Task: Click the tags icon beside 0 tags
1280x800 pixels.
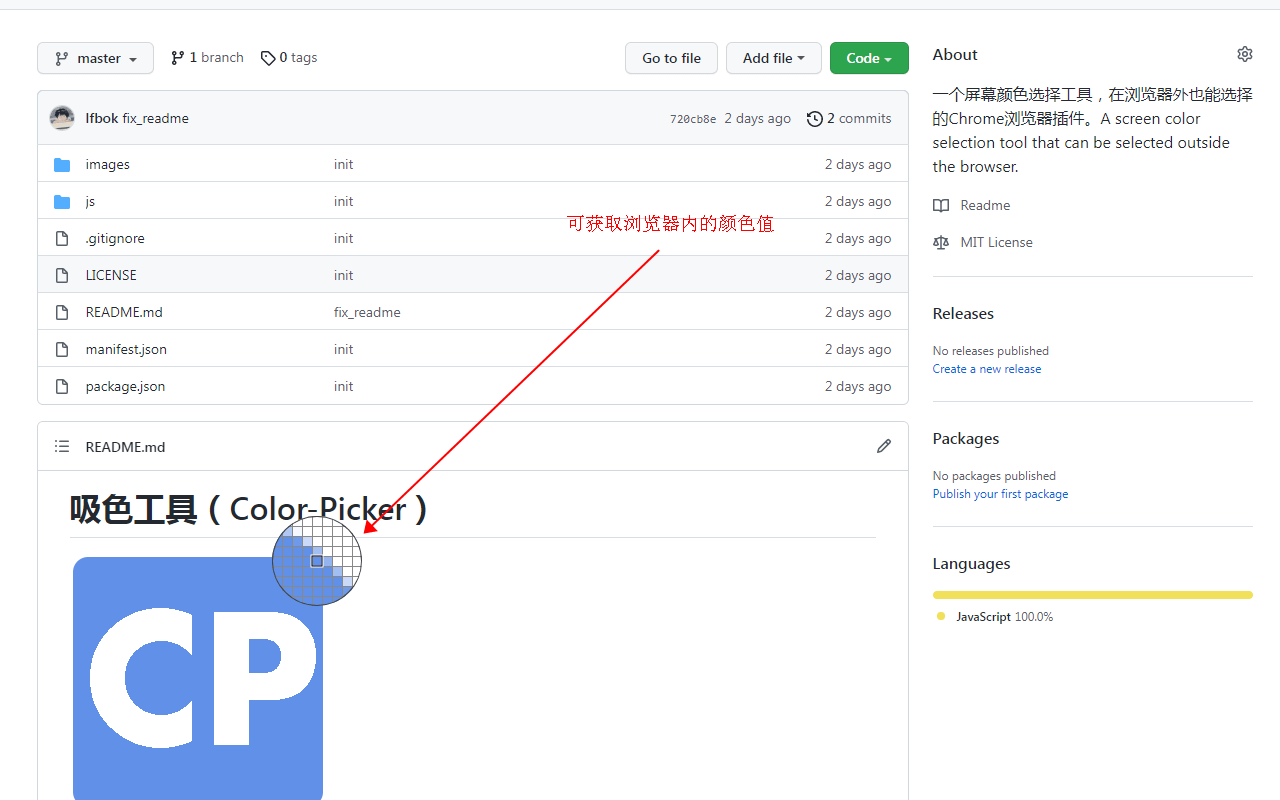Action: [268, 58]
